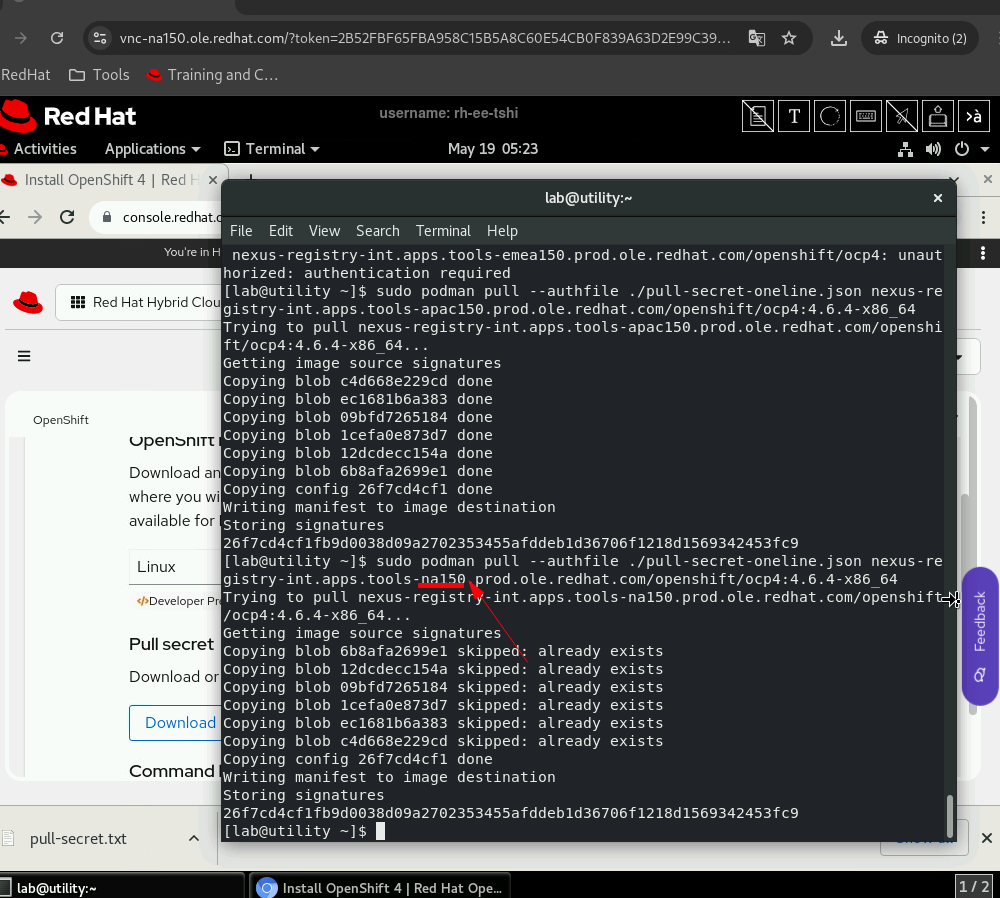Open the Training and C… bookmark

tap(212, 75)
